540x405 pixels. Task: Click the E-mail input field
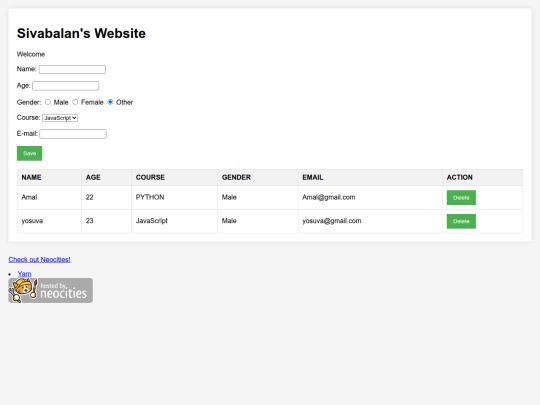tap(73, 134)
